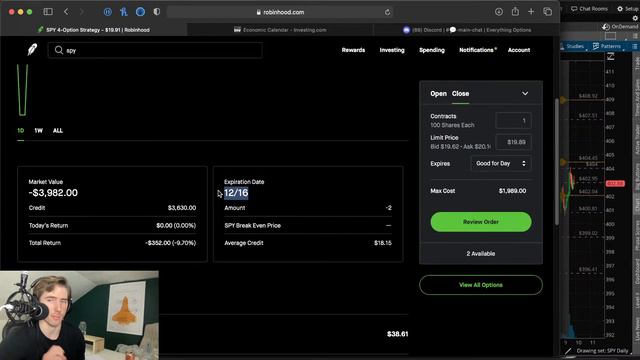Select the 1W chart range
The image size is (640, 360).
tap(38, 131)
